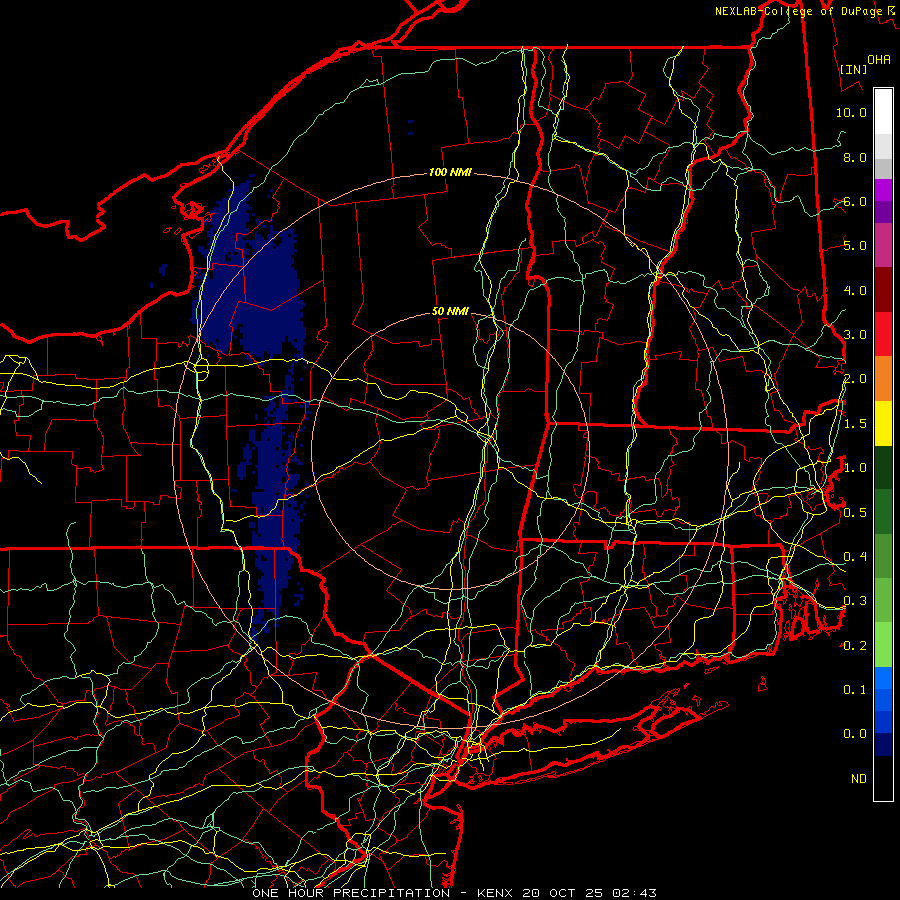Click the 3.0 legend value
This screenshot has width=900, height=900.
coord(855,335)
